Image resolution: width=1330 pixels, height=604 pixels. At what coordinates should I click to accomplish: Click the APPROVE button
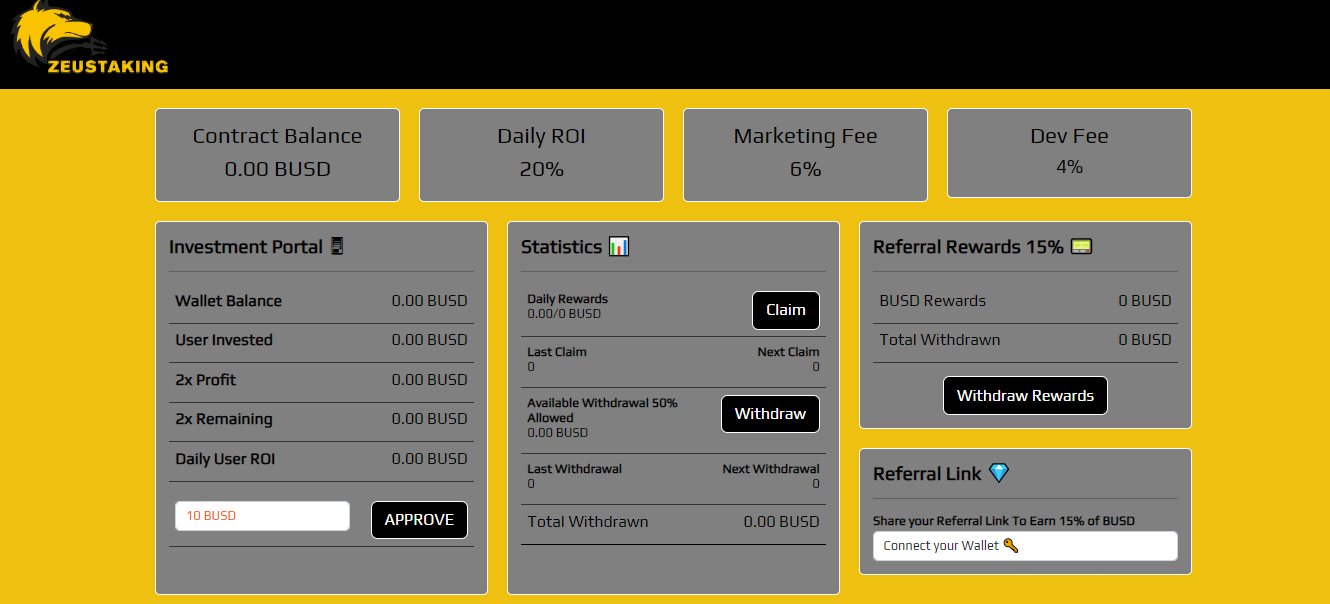click(419, 520)
